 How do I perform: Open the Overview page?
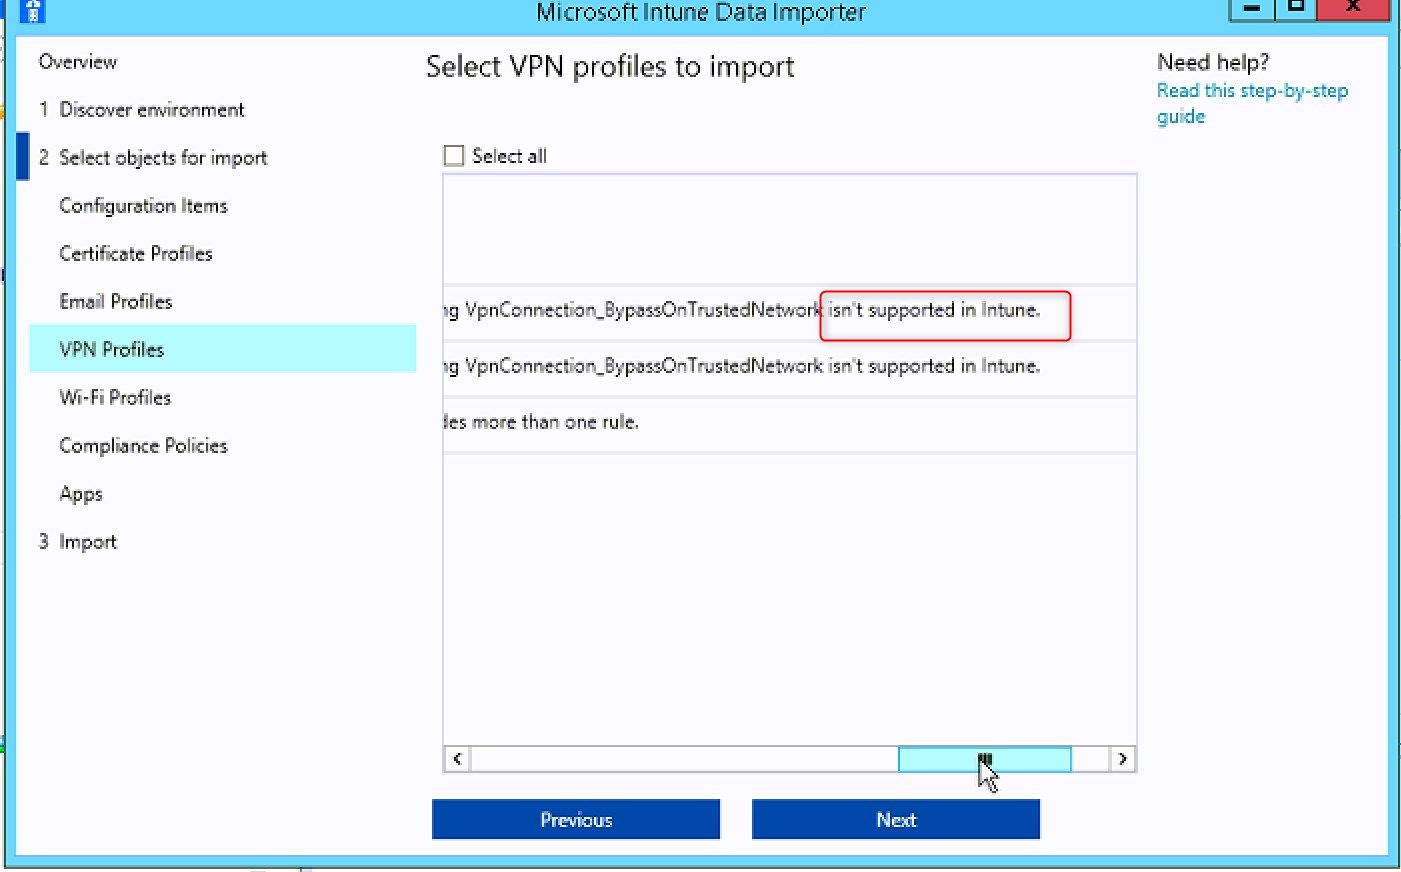pyautogui.click(x=77, y=62)
